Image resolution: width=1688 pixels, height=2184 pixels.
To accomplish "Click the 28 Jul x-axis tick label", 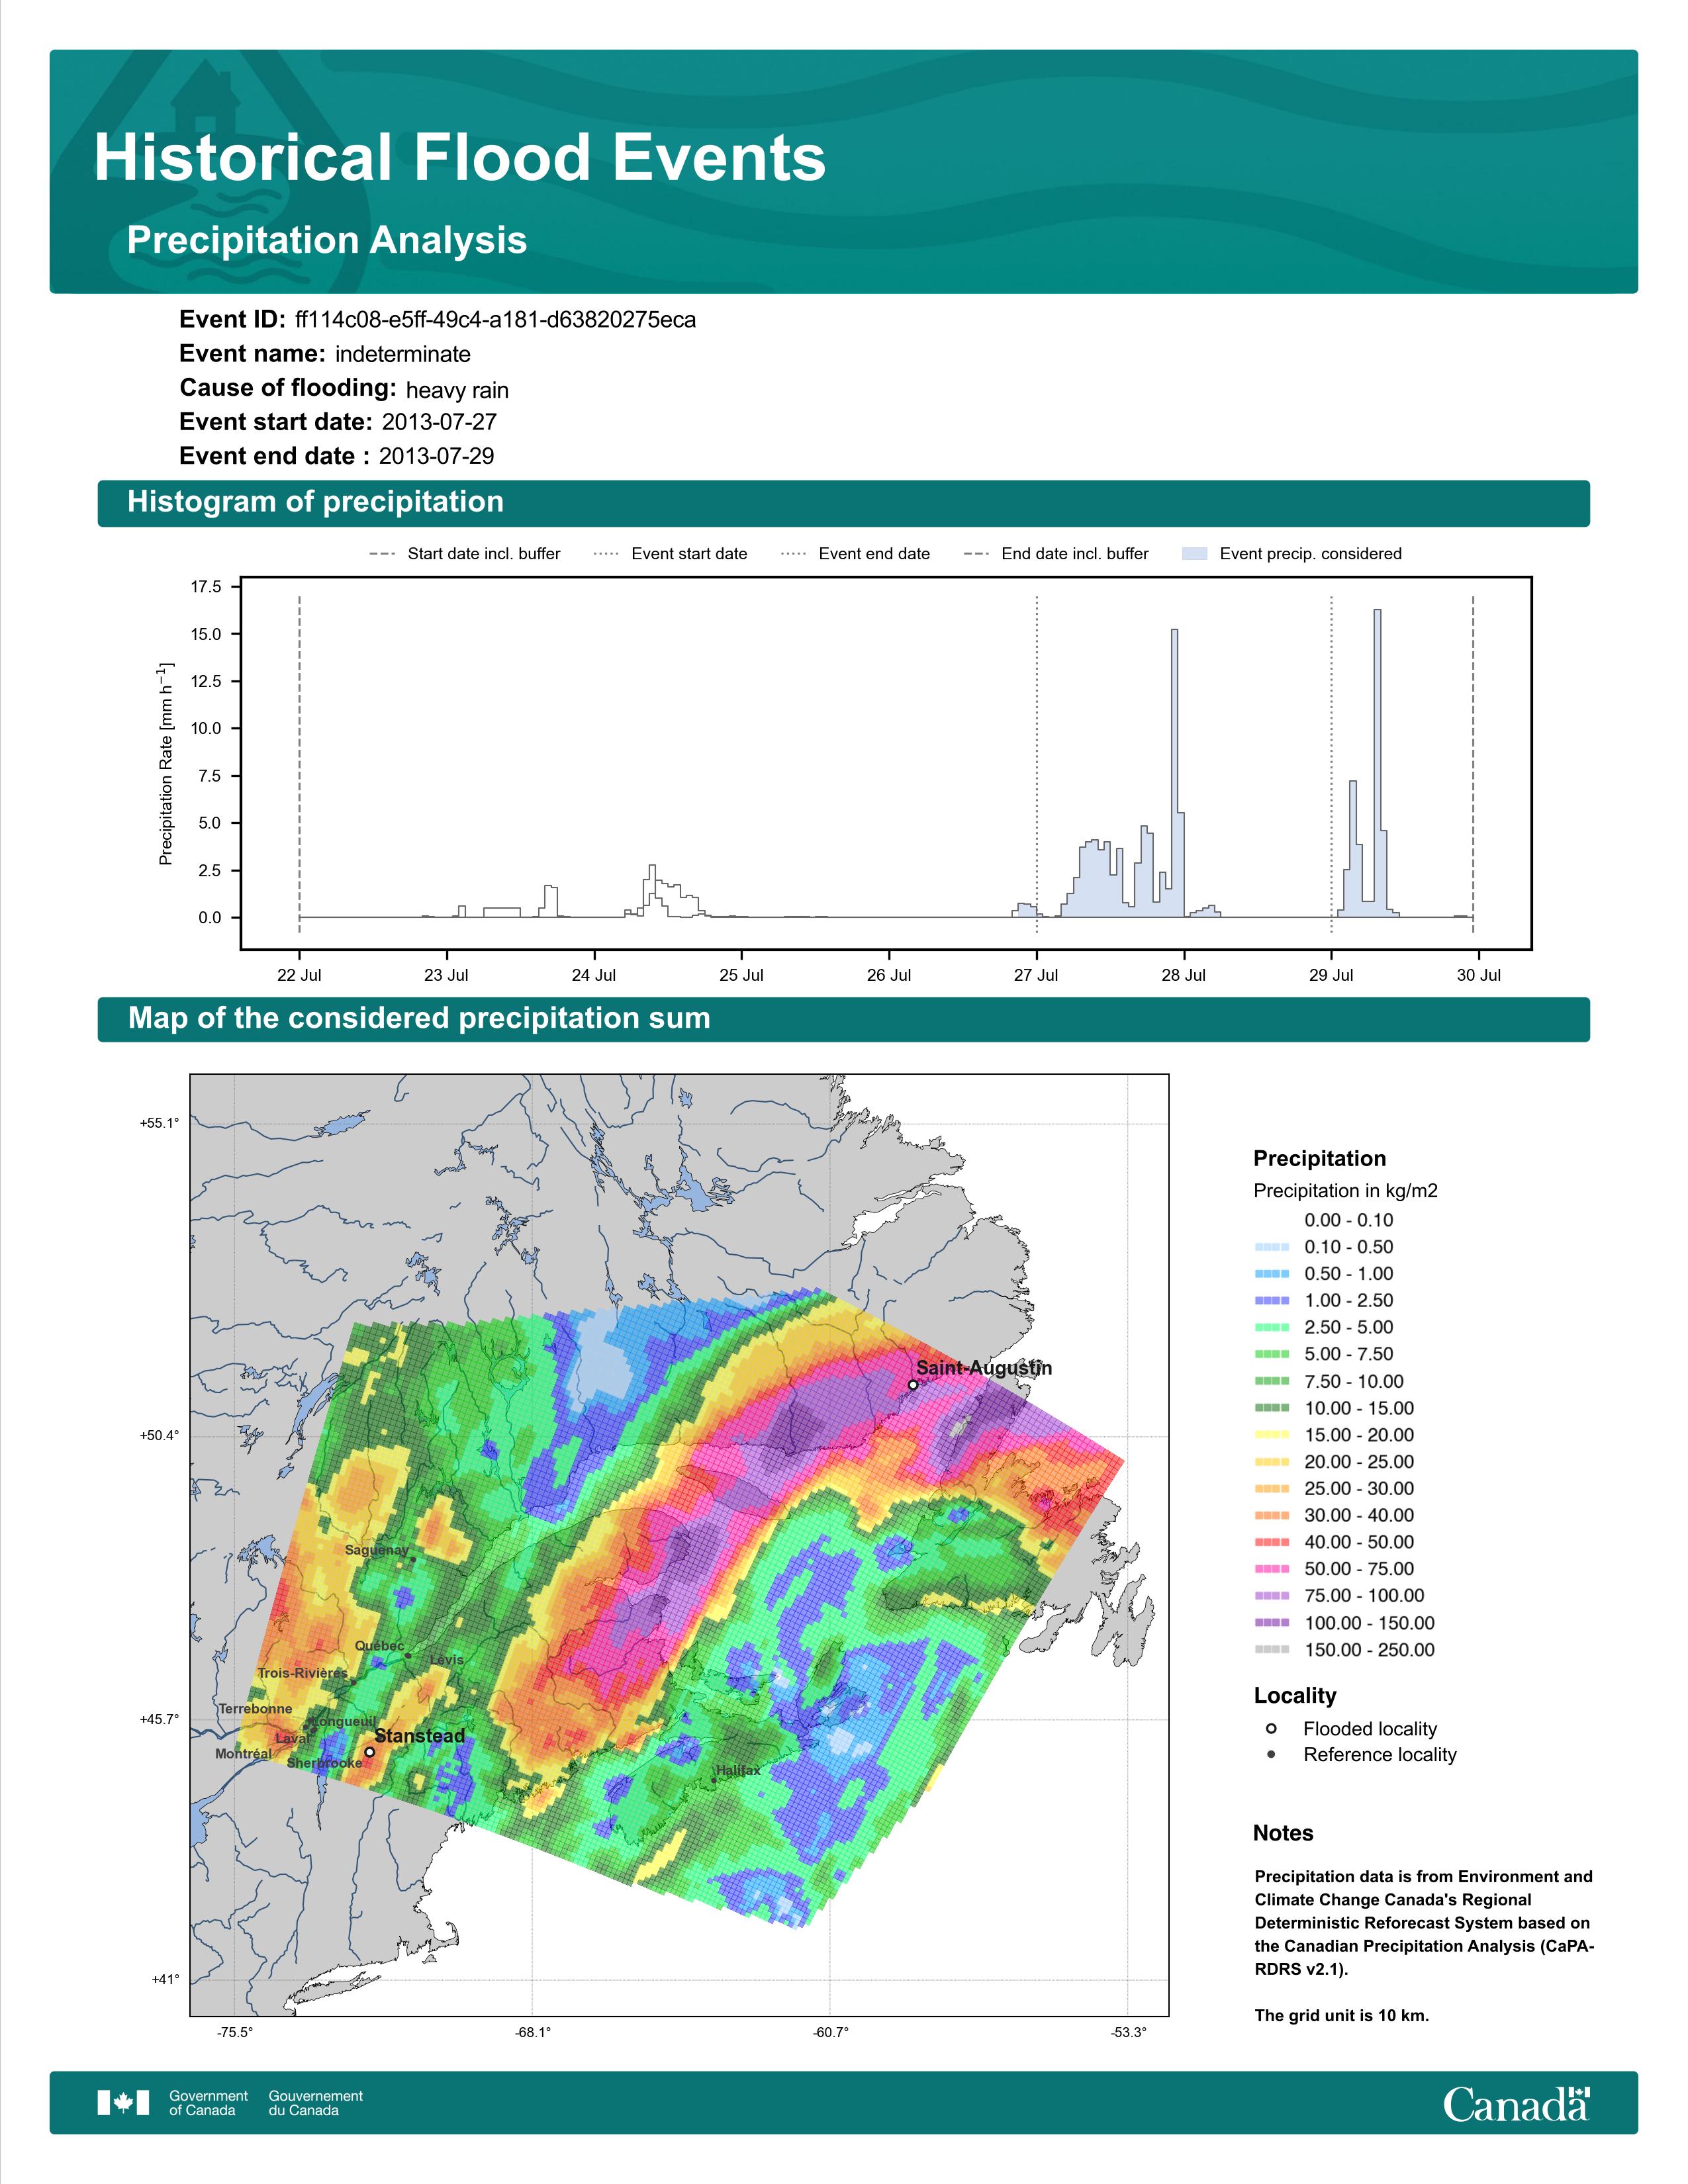I will coord(1184,975).
